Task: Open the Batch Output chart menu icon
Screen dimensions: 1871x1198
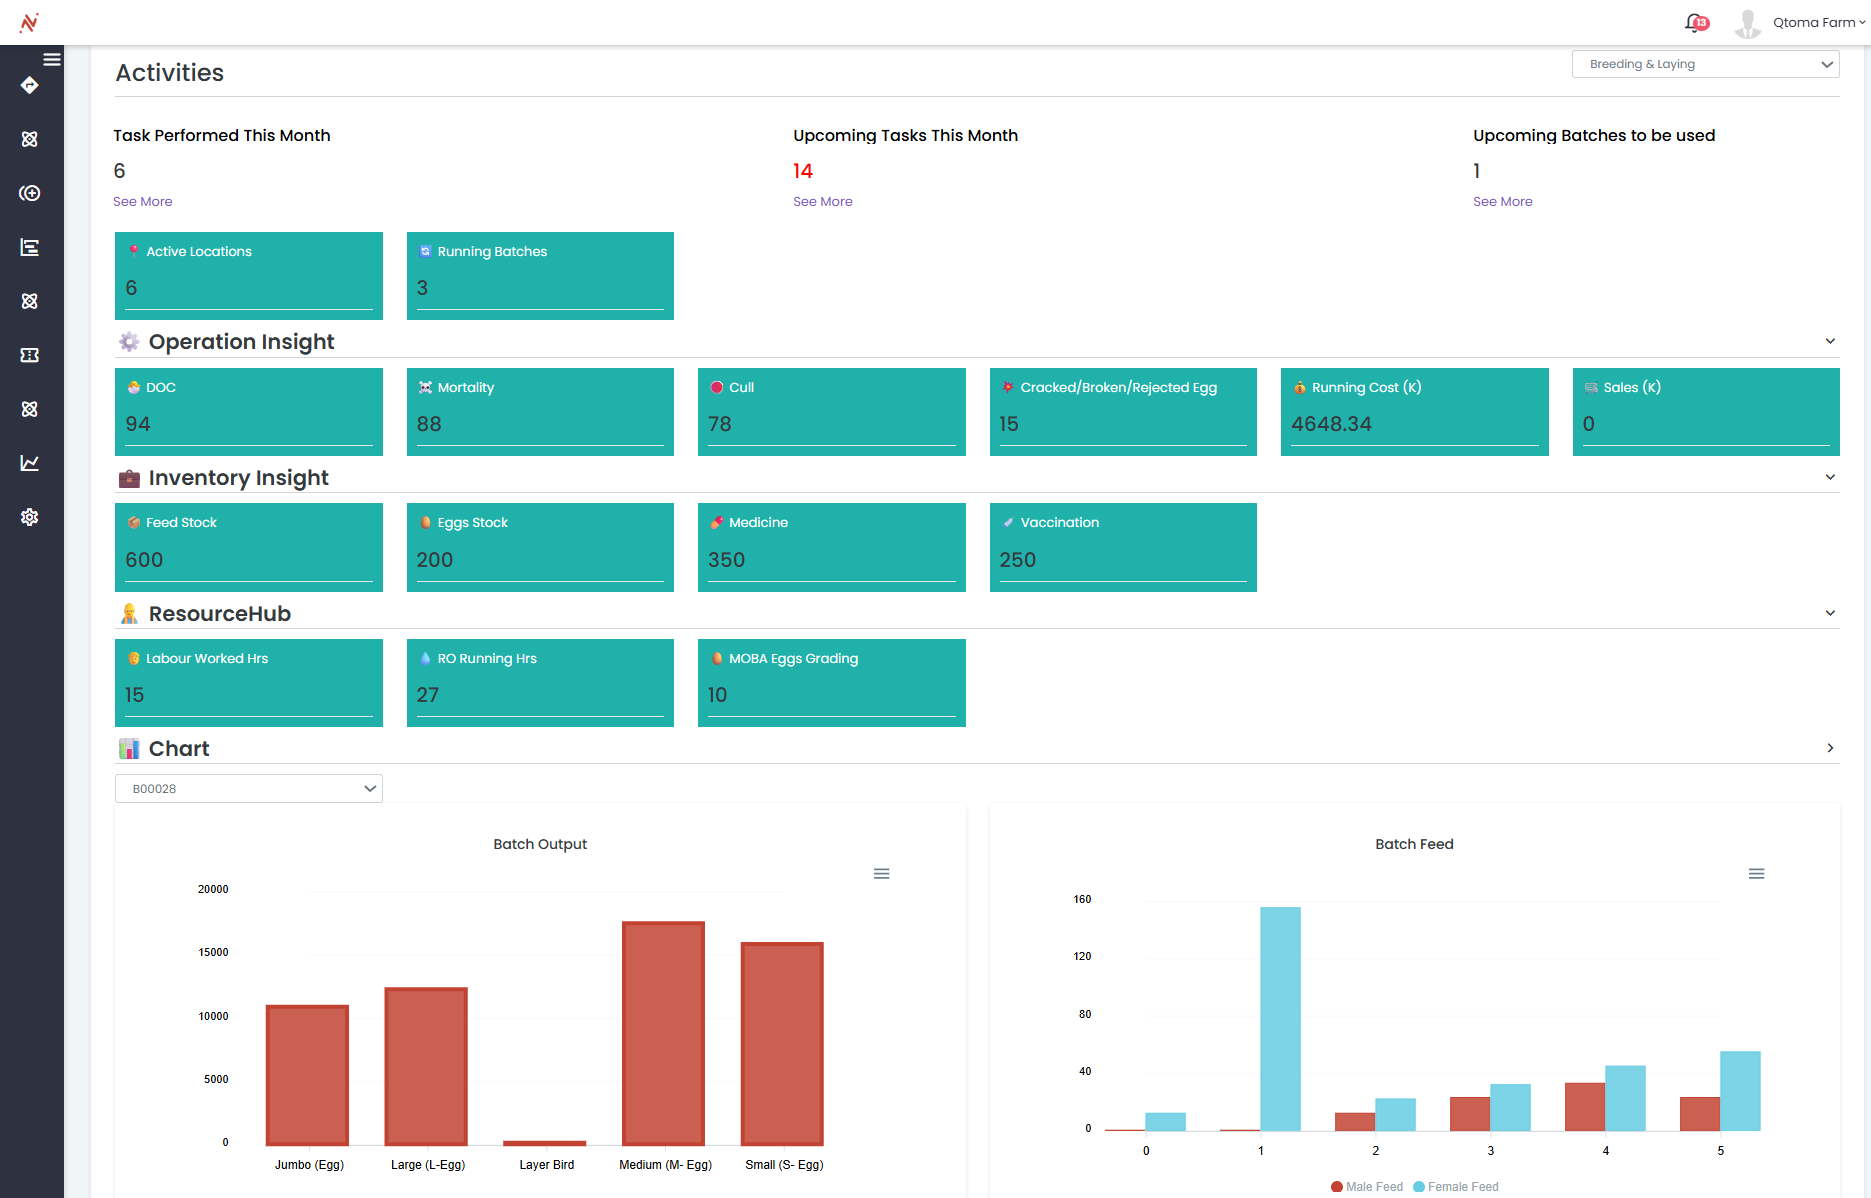Action: pos(881,874)
